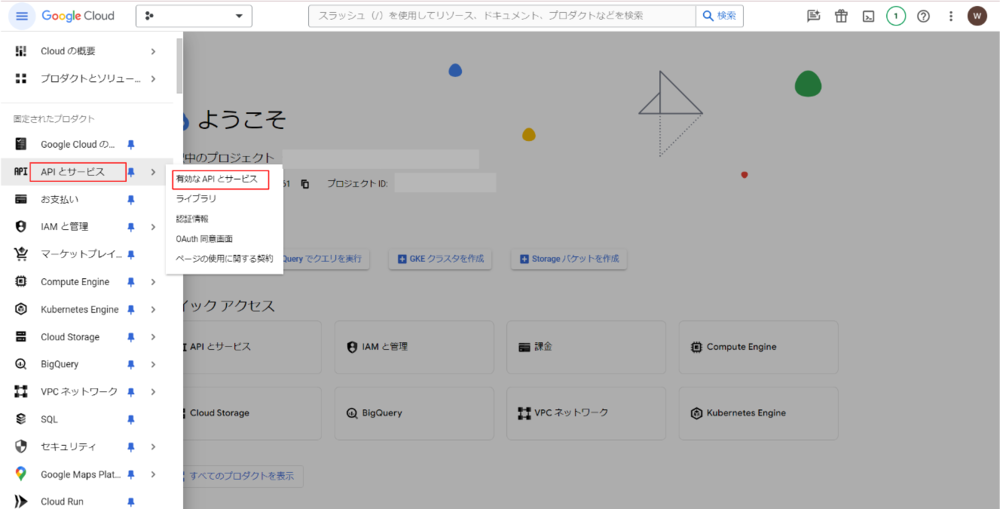The height and width of the screenshot is (509, 1000).
Task: Open the Gemini chat sparkle icon
Action: [813, 17]
